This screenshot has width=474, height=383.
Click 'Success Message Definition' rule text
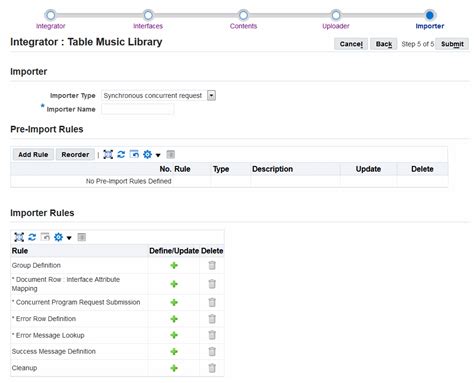pyautogui.click(x=54, y=351)
